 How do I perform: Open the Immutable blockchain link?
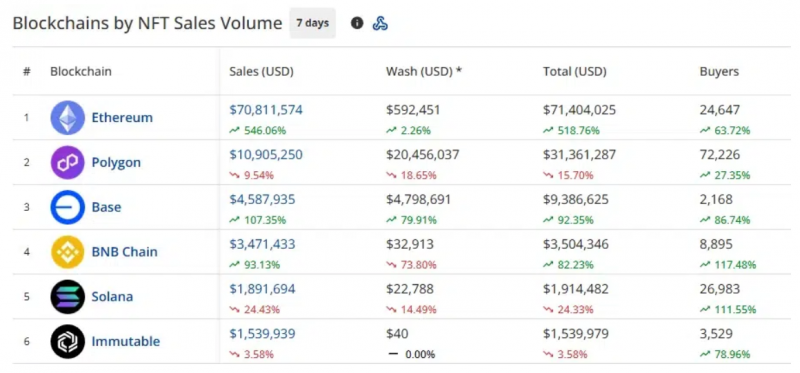[x=126, y=341]
